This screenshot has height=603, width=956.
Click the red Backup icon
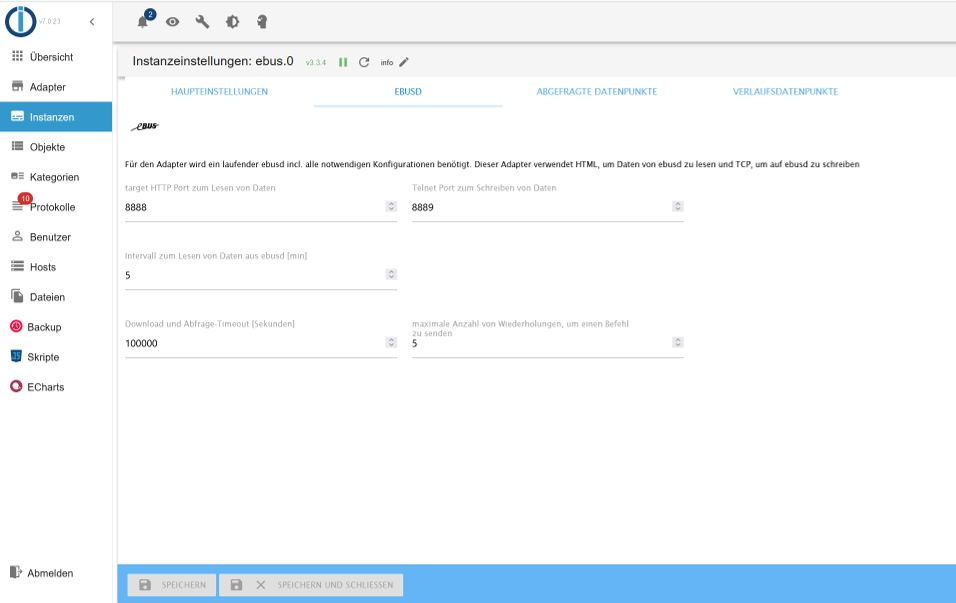click(16, 326)
